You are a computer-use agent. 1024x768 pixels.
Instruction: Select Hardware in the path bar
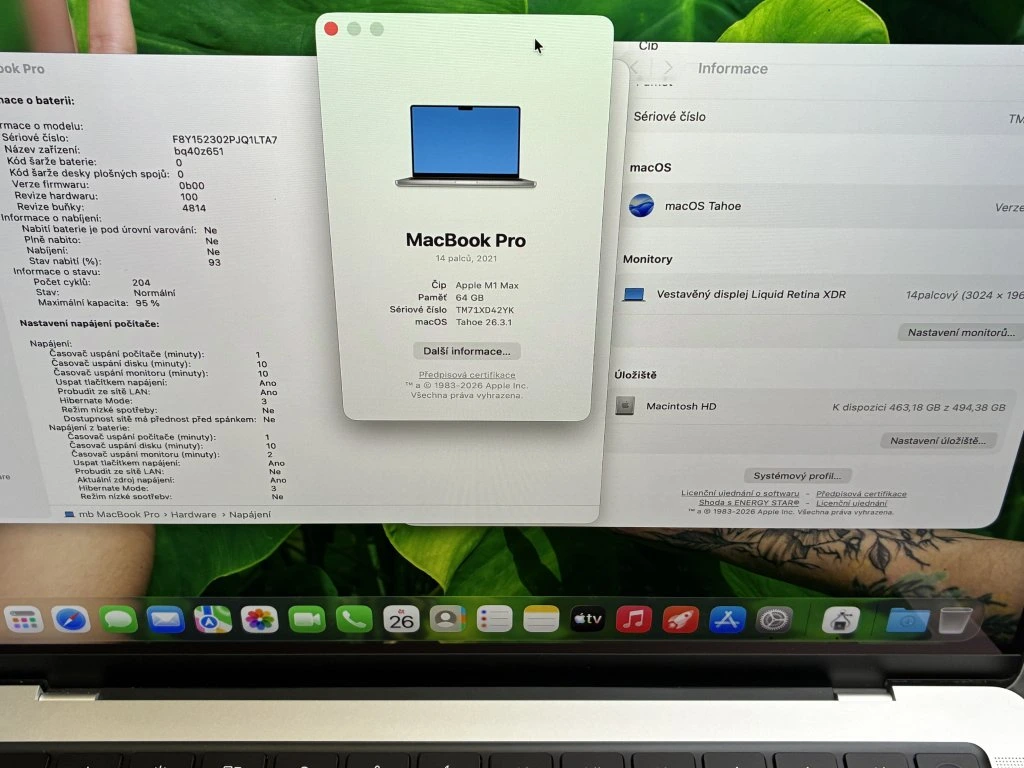click(x=193, y=515)
